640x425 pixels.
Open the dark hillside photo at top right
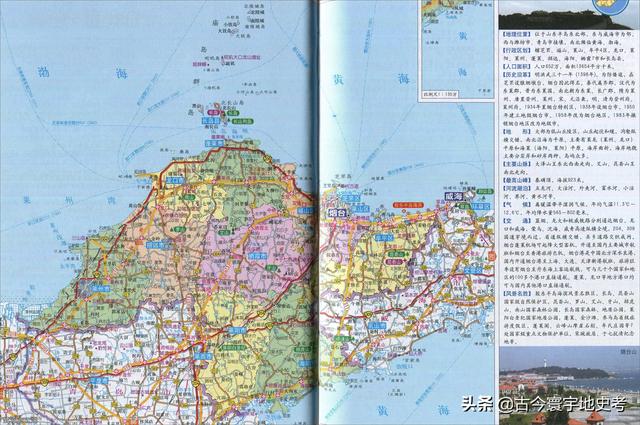(x=569, y=14)
